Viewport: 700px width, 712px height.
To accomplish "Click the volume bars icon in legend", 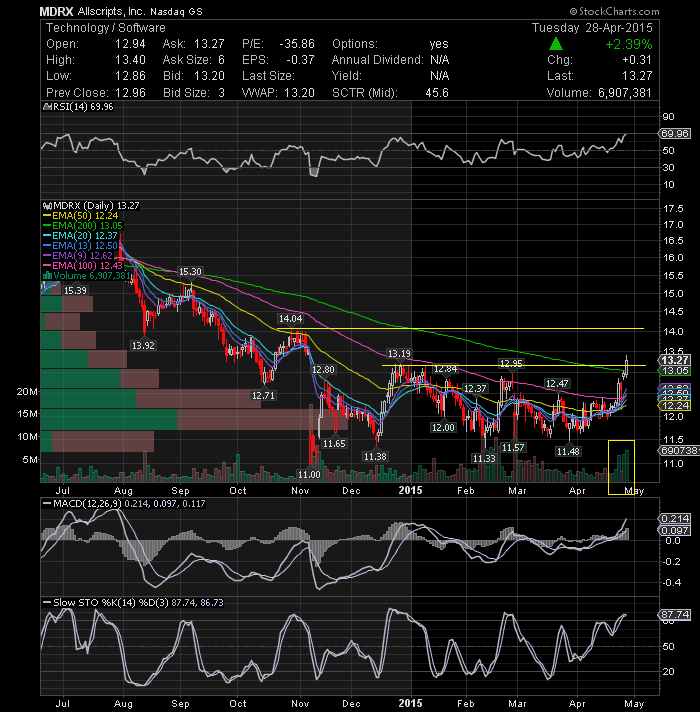I will click(x=47, y=276).
